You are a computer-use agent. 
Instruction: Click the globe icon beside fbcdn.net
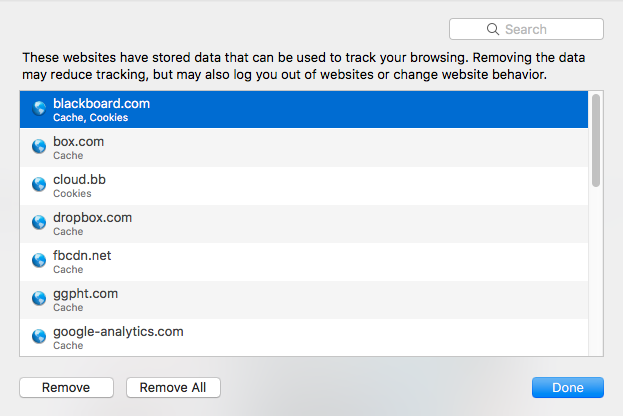tap(39, 261)
